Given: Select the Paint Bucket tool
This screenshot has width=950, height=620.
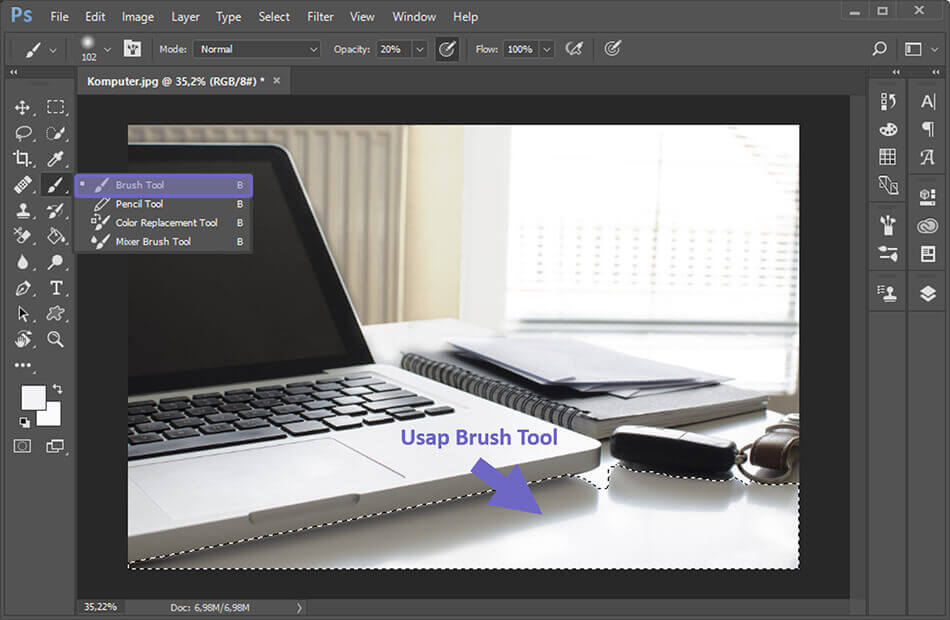Looking at the screenshot, I should (56, 236).
